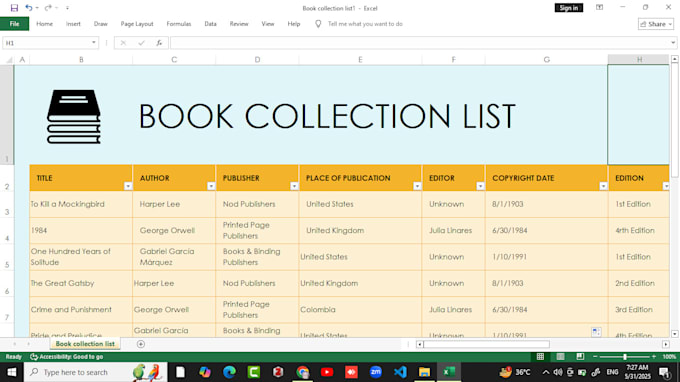This screenshot has width=680, height=382.
Task: Click the Quick Analysis icon near column G
Action: (x=596, y=332)
